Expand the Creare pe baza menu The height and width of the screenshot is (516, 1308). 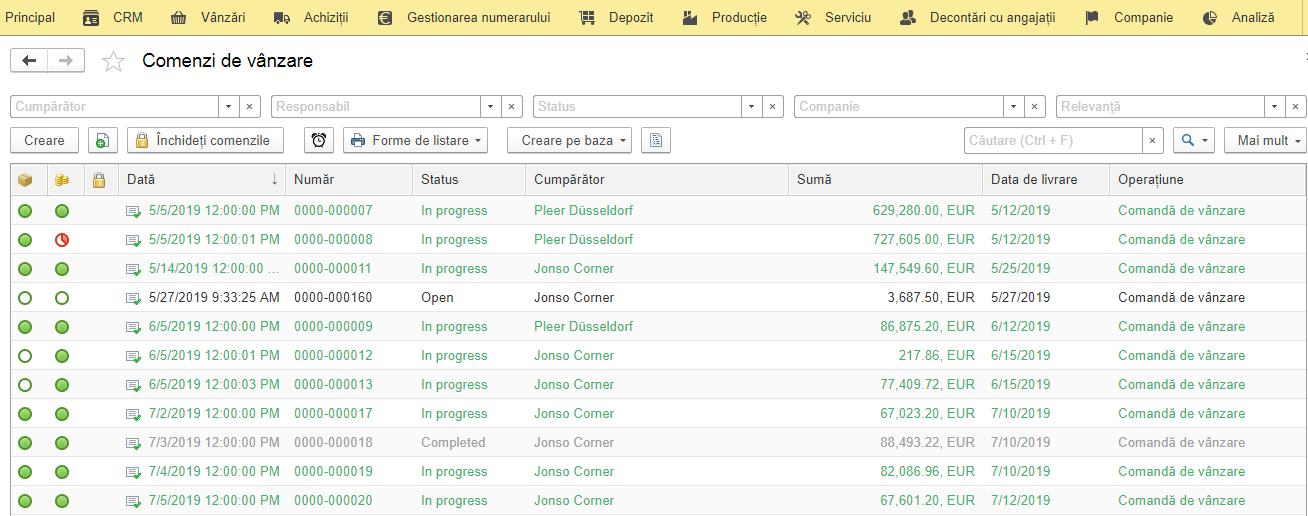point(570,141)
